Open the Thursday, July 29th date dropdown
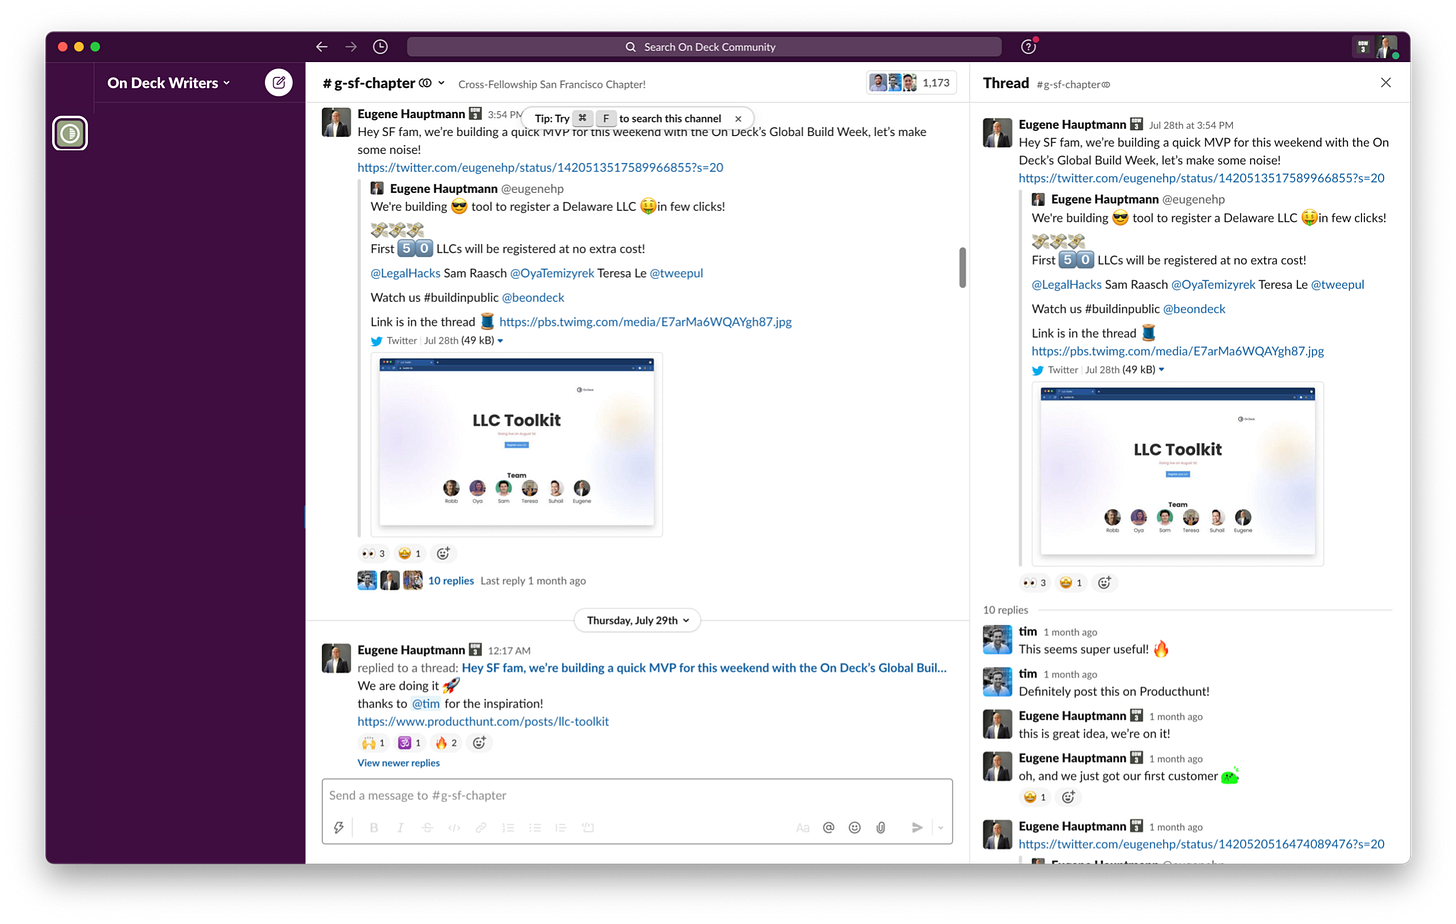 [638, 621]
